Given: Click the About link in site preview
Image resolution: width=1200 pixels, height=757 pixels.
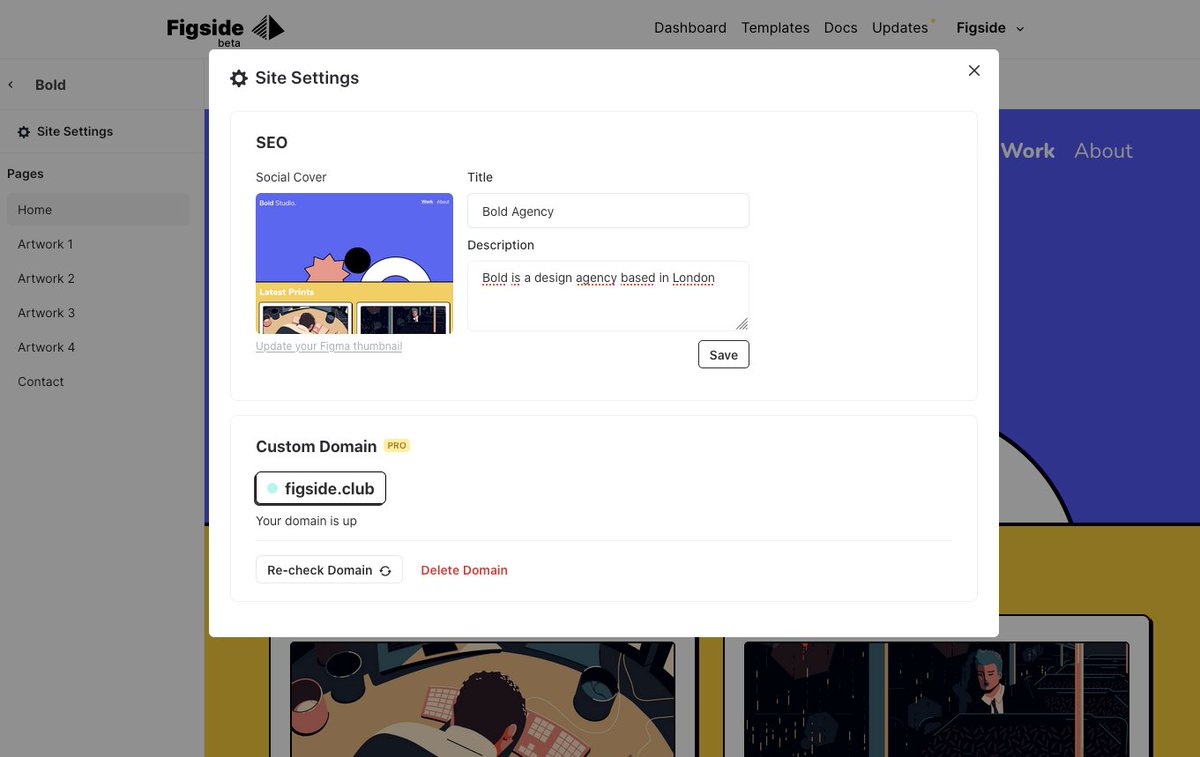Looking at the screenshot, I should [1103, 151].
